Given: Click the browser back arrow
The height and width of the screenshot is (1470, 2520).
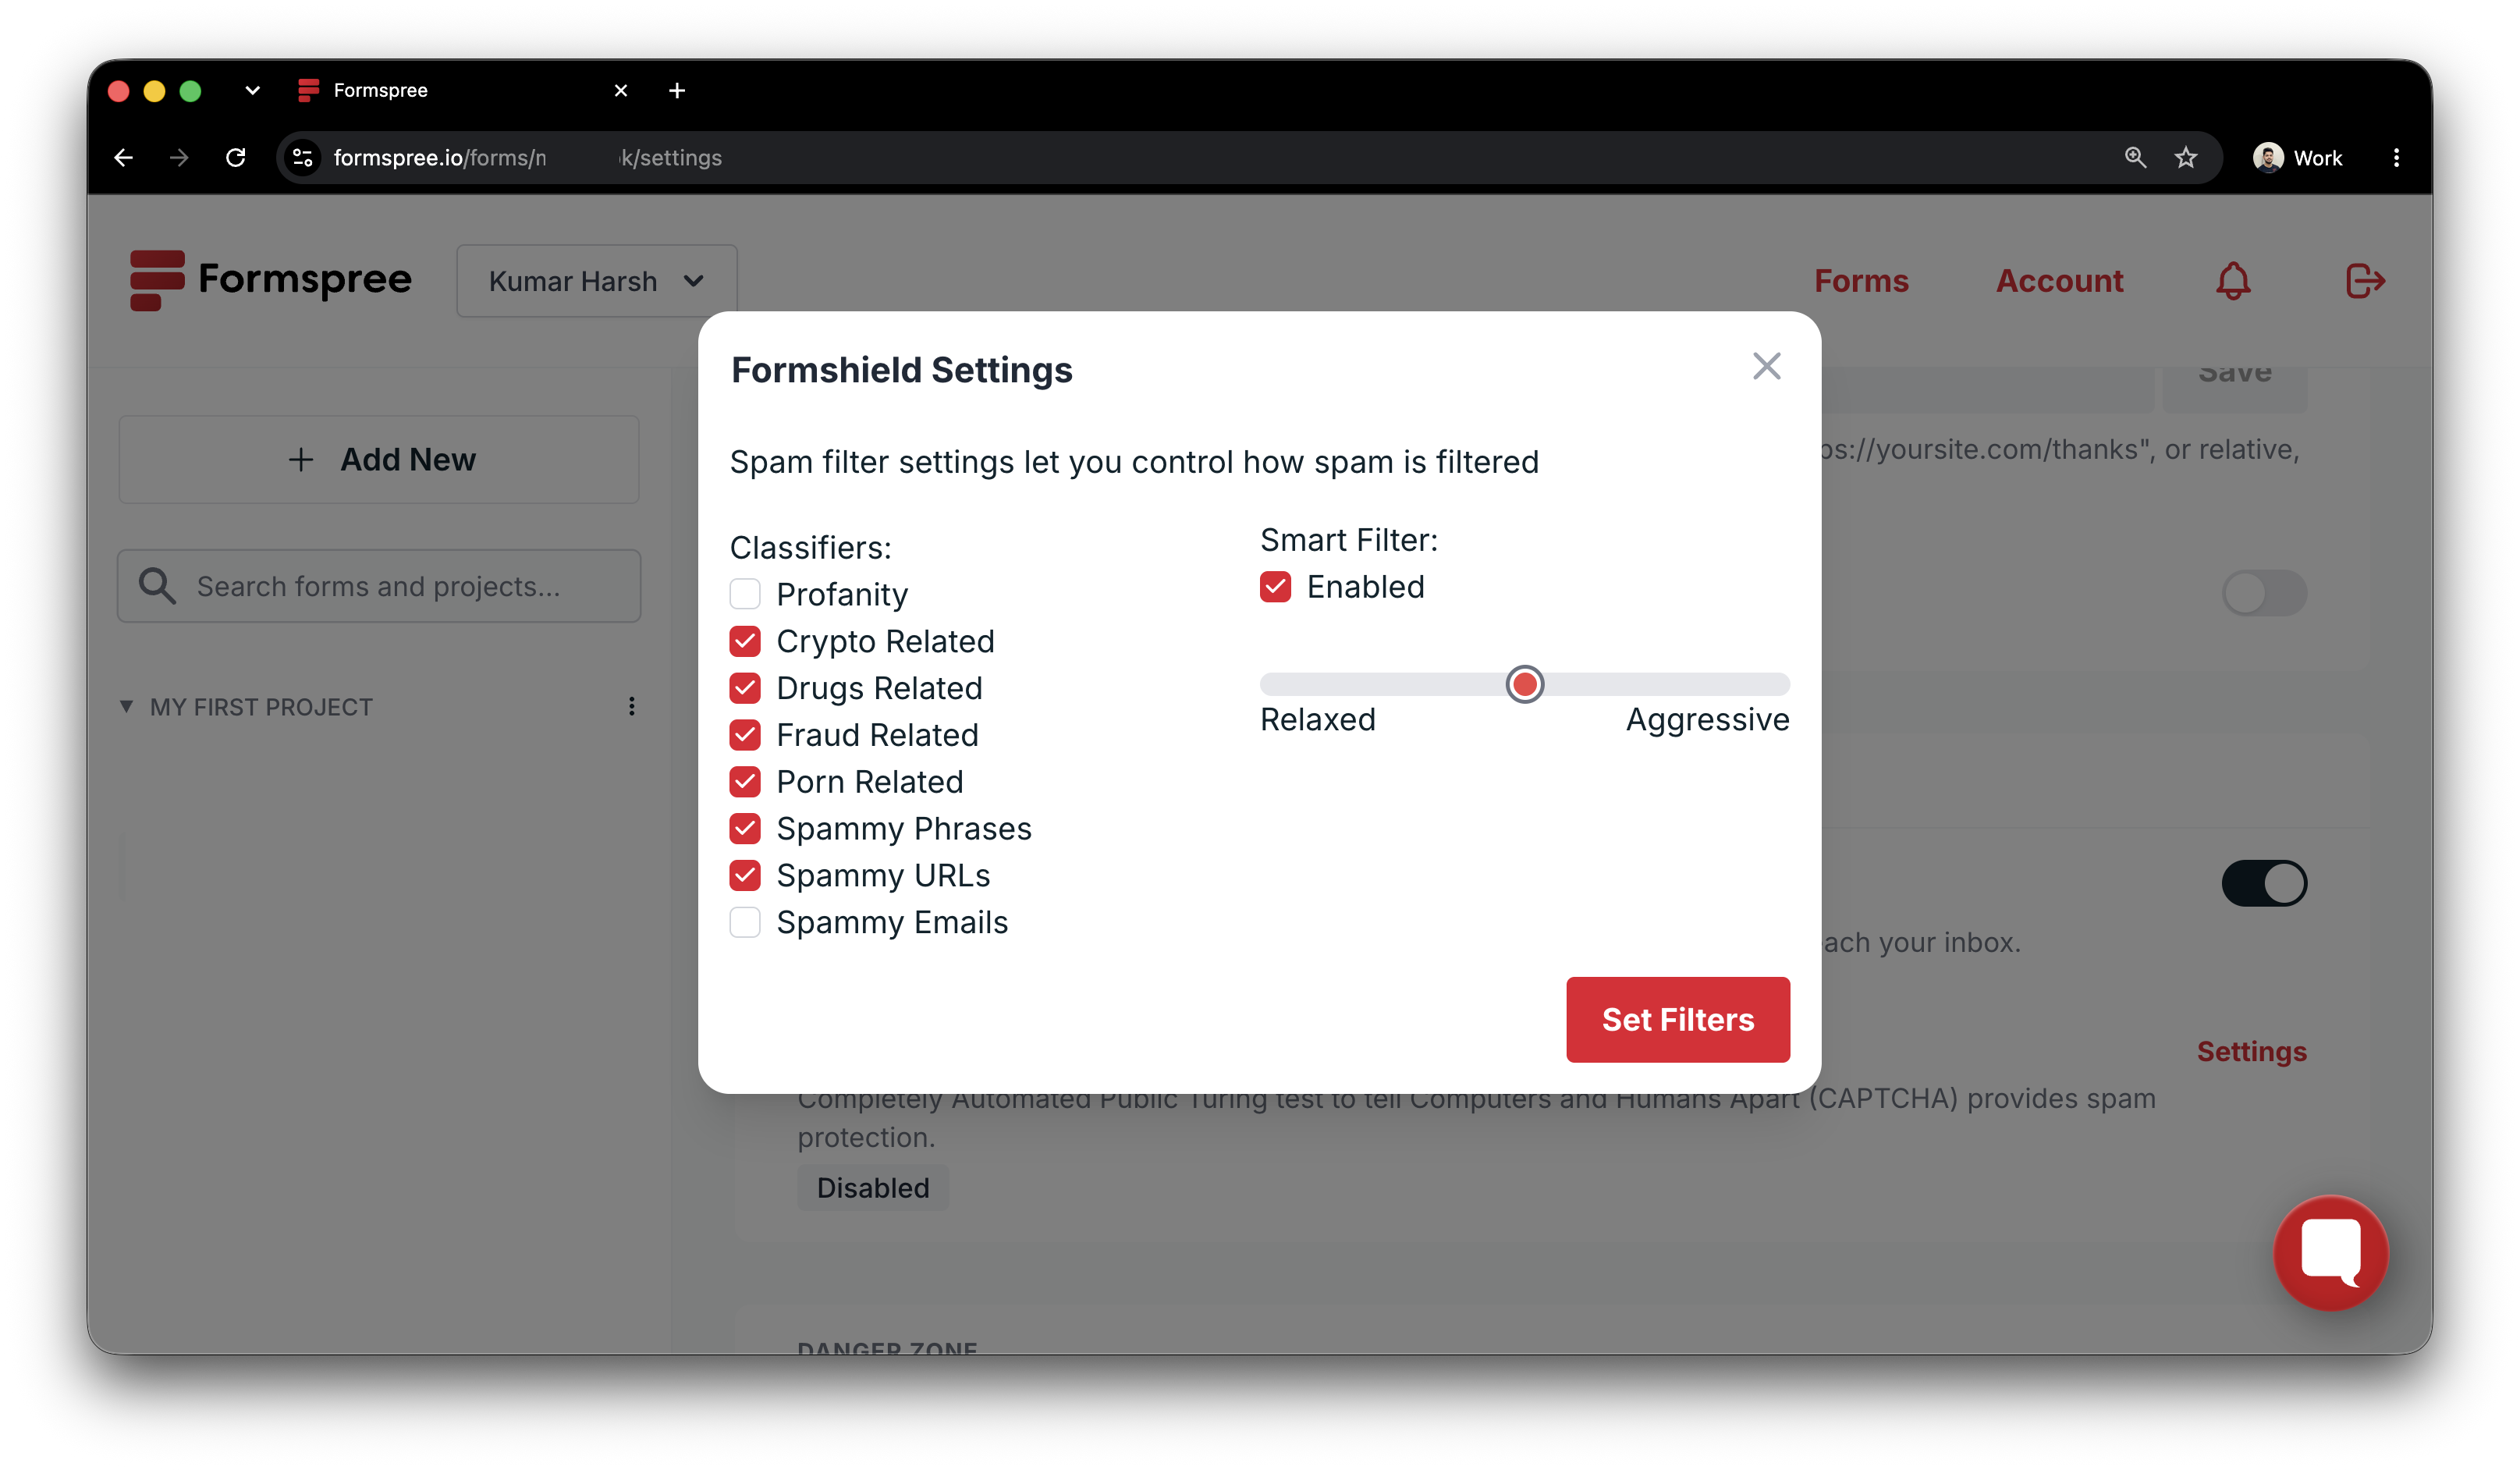Looking at the screenshot, I should [123, 158].
